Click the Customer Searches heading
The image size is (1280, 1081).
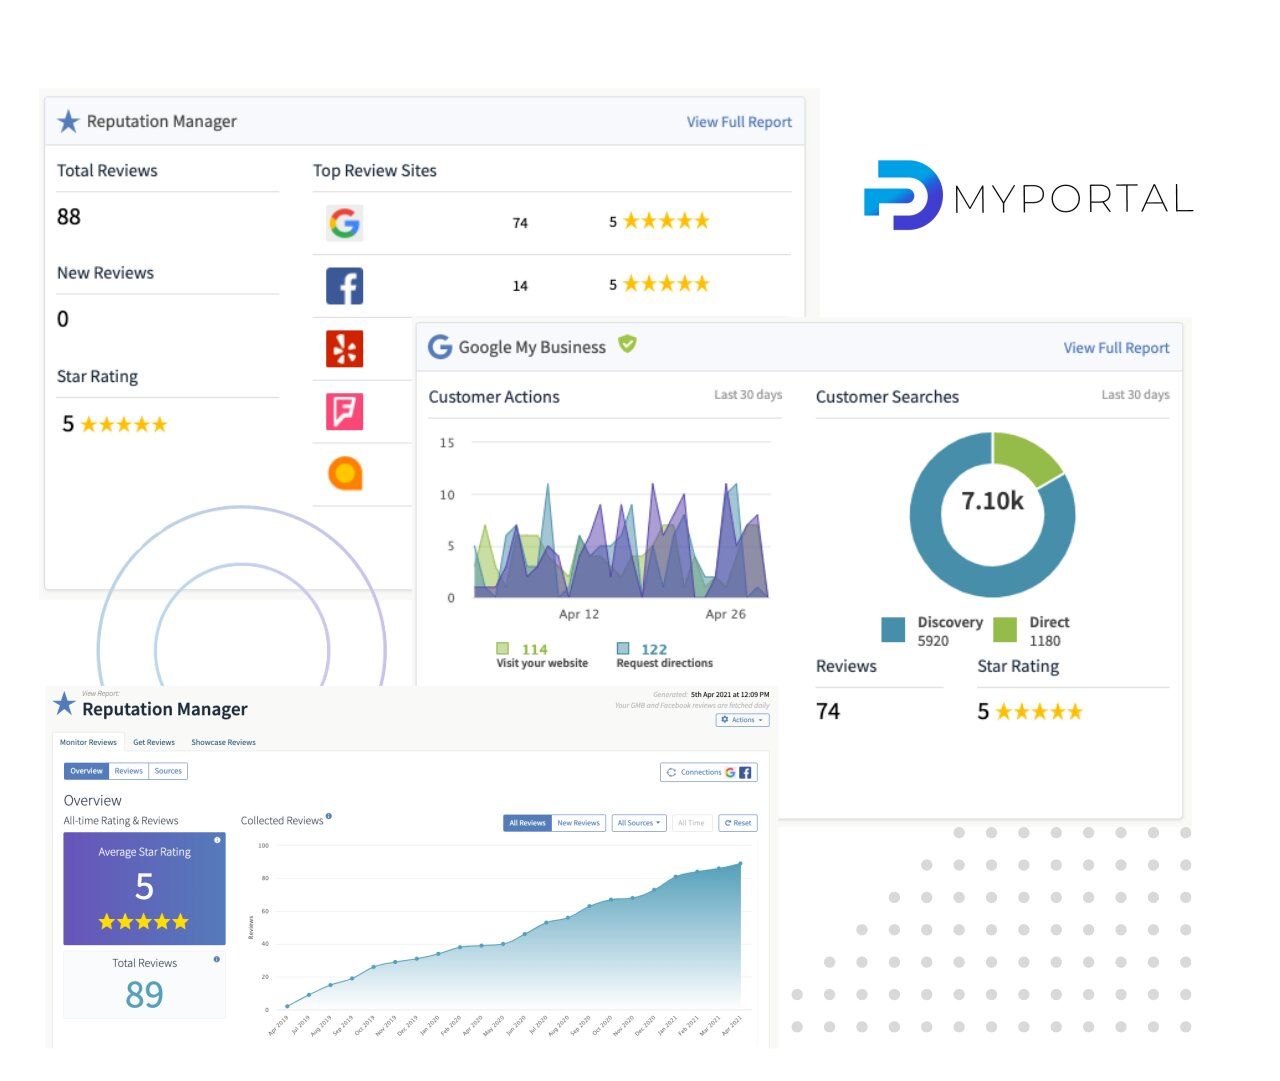point(887,397)
